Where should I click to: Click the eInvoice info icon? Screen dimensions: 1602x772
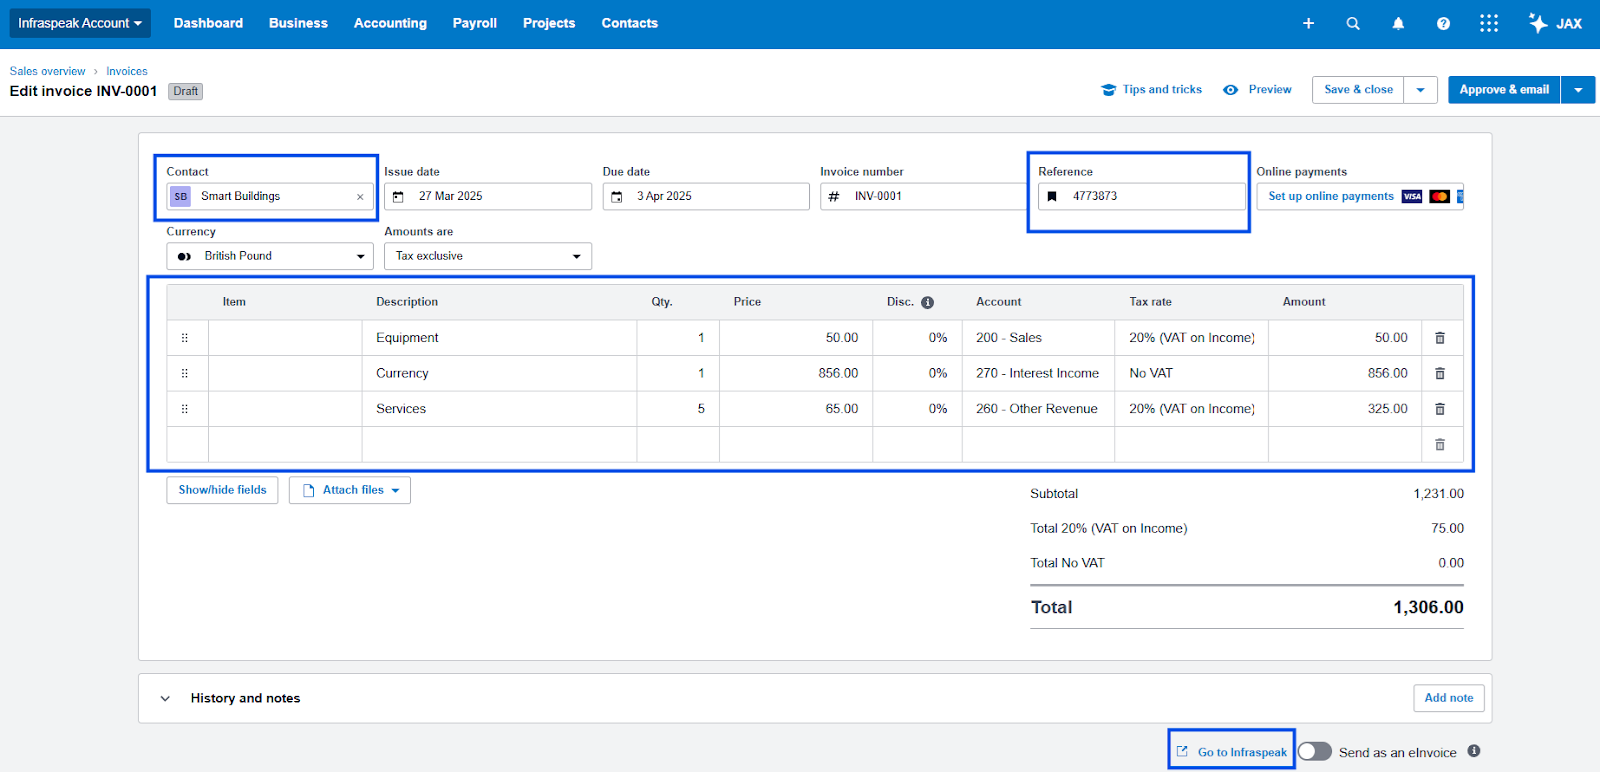[x=1475, y=751]
